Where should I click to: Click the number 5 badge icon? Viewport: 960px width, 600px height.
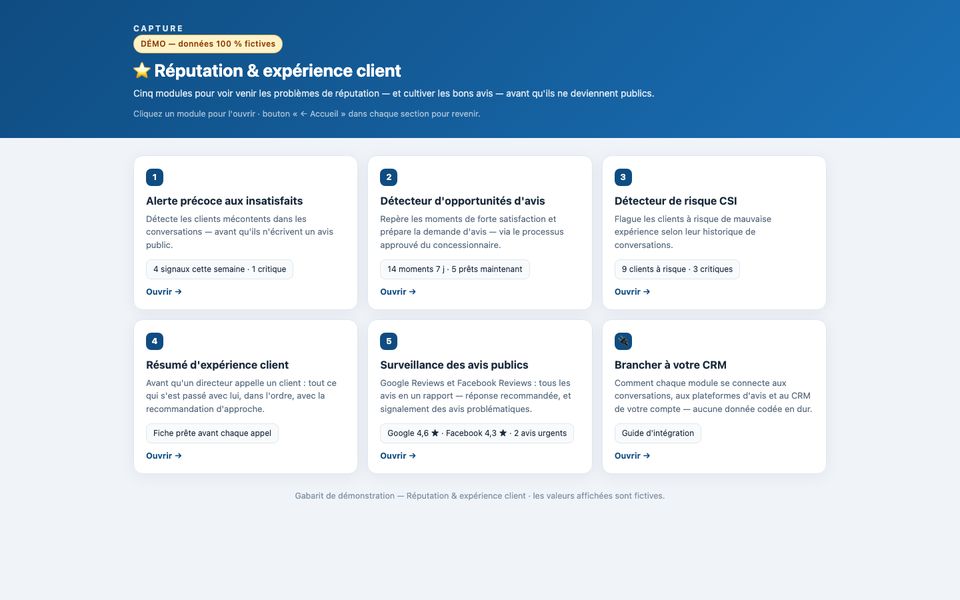tap(389, 341)
